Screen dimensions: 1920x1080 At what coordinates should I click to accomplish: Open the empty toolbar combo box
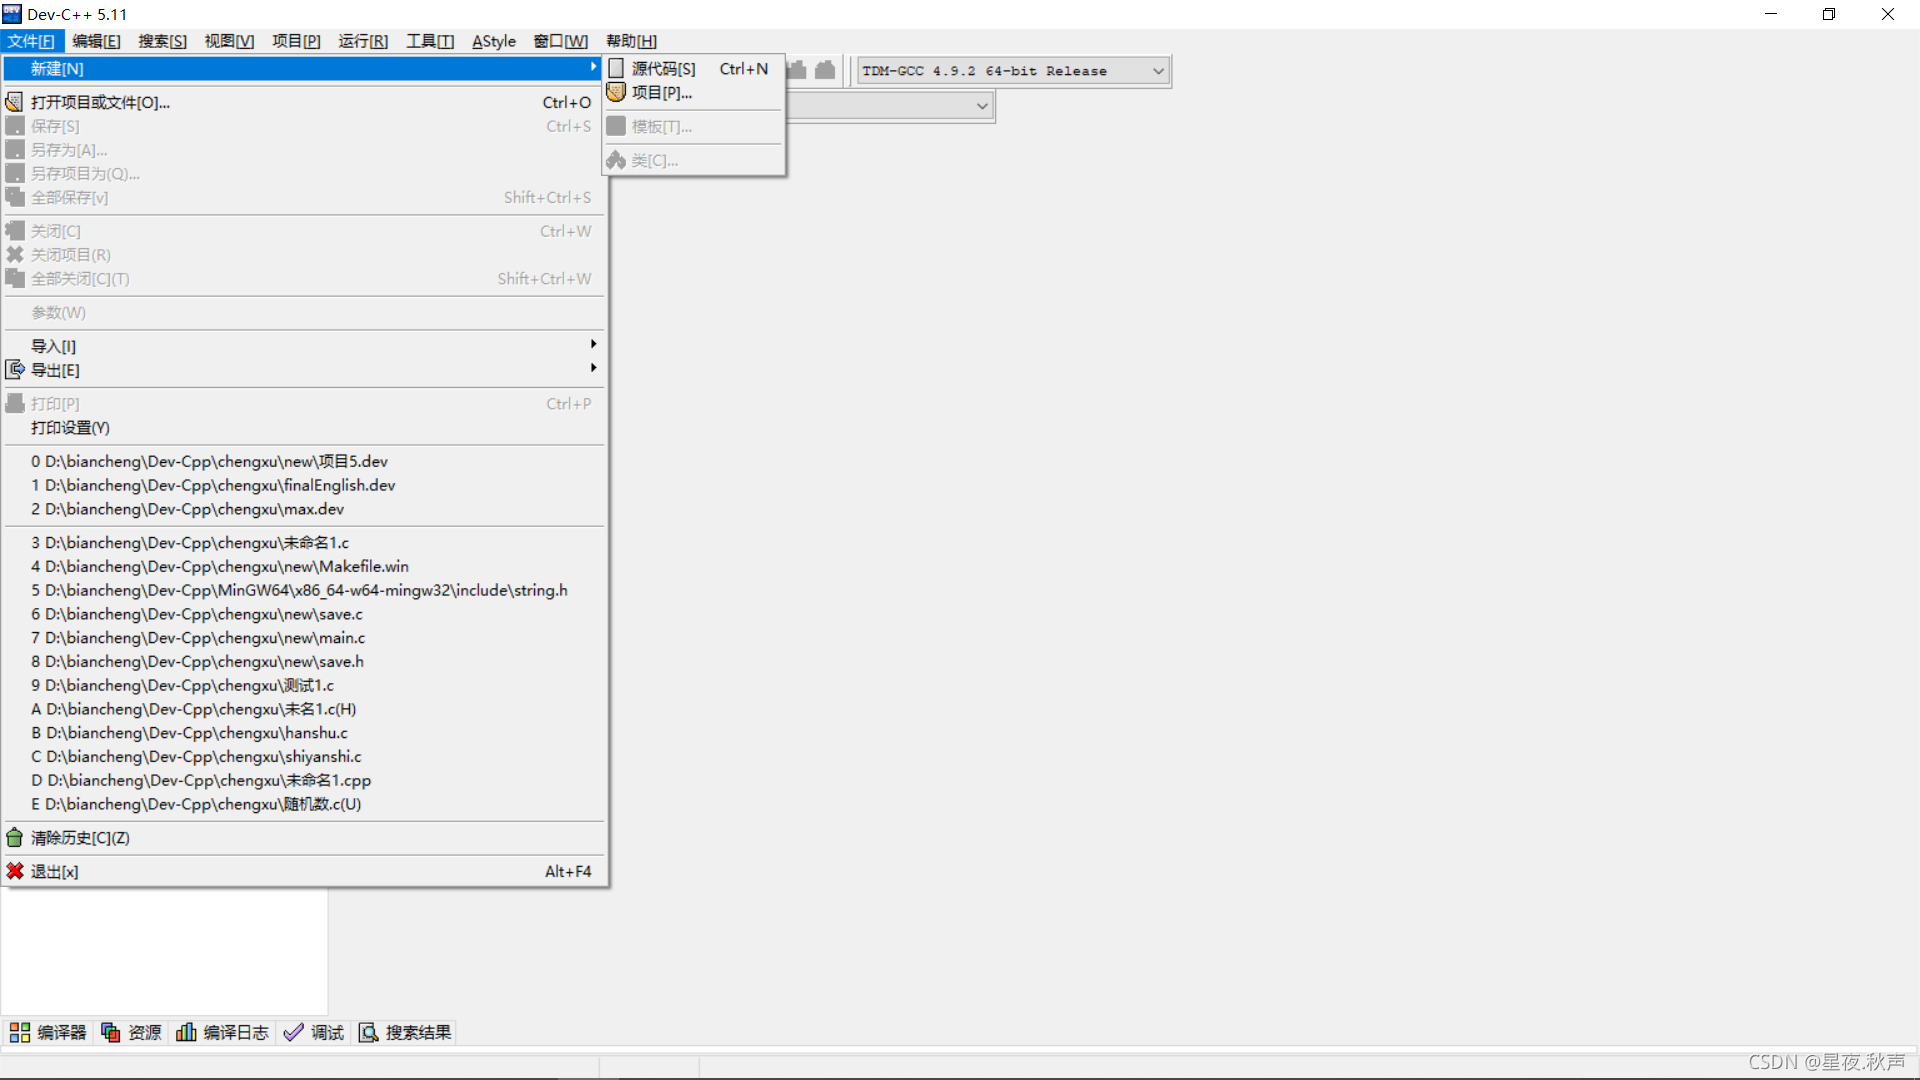tap(982, 105)
